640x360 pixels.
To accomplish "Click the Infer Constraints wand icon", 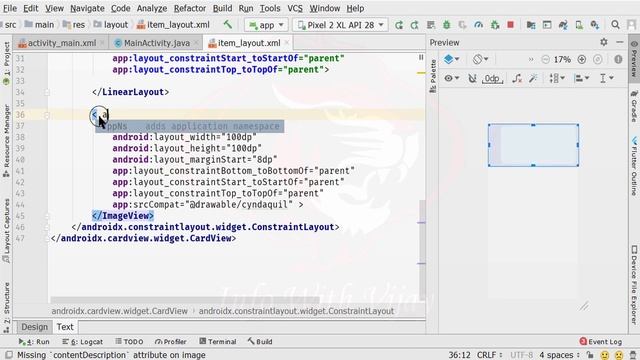I will [x=533, y=78].
